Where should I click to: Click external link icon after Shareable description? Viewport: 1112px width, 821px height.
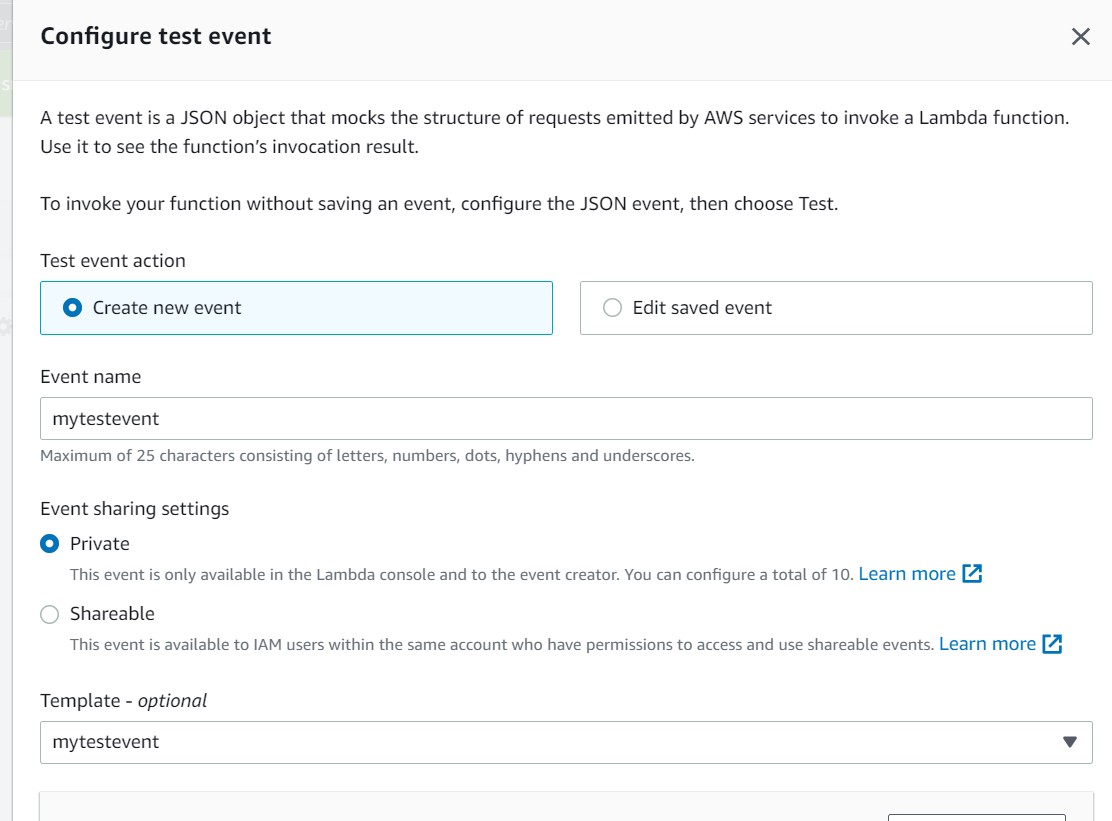pyautogui.click(x=1052, y=644)
